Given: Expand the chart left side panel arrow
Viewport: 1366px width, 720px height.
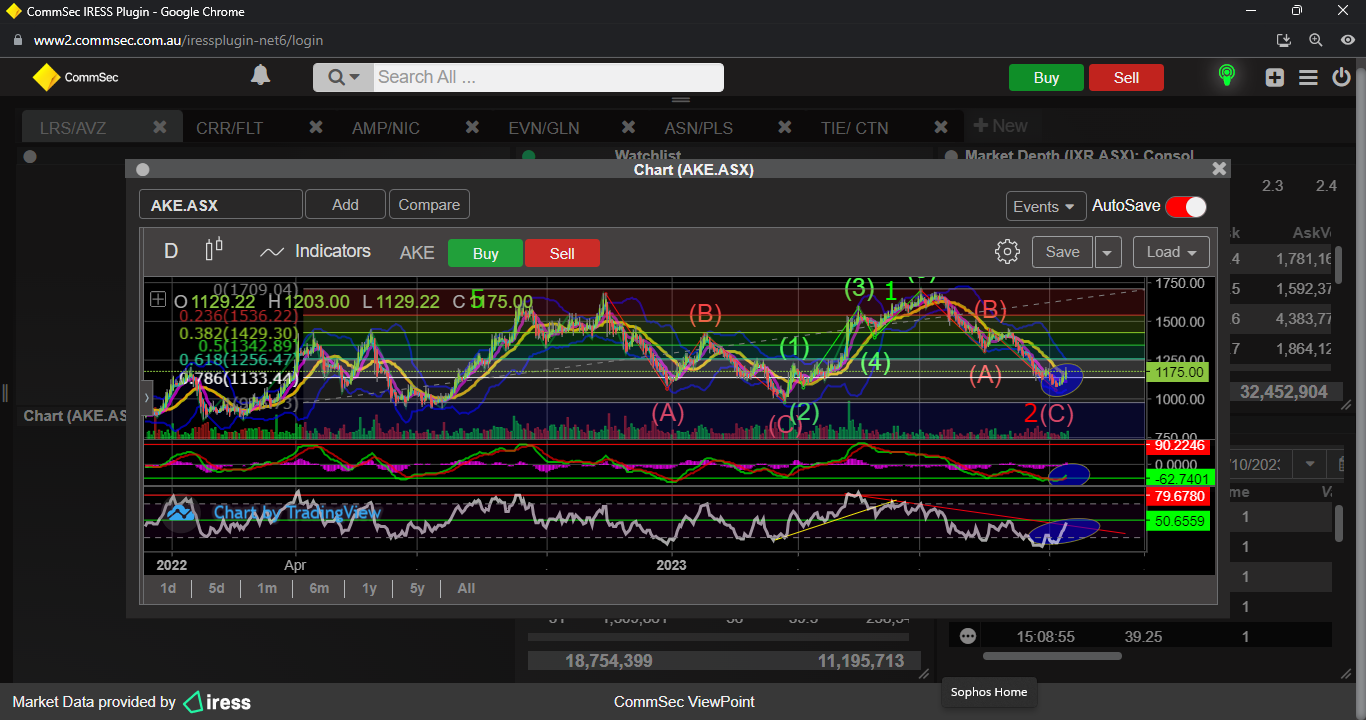Looking at the screenshot, I should click(x=149, y=398).
